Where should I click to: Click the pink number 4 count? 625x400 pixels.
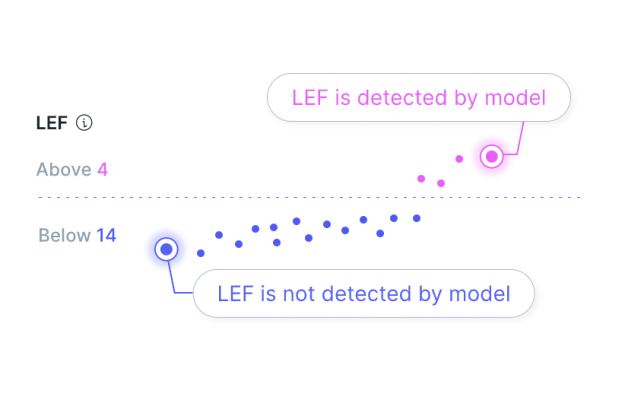tap(102, 169)
